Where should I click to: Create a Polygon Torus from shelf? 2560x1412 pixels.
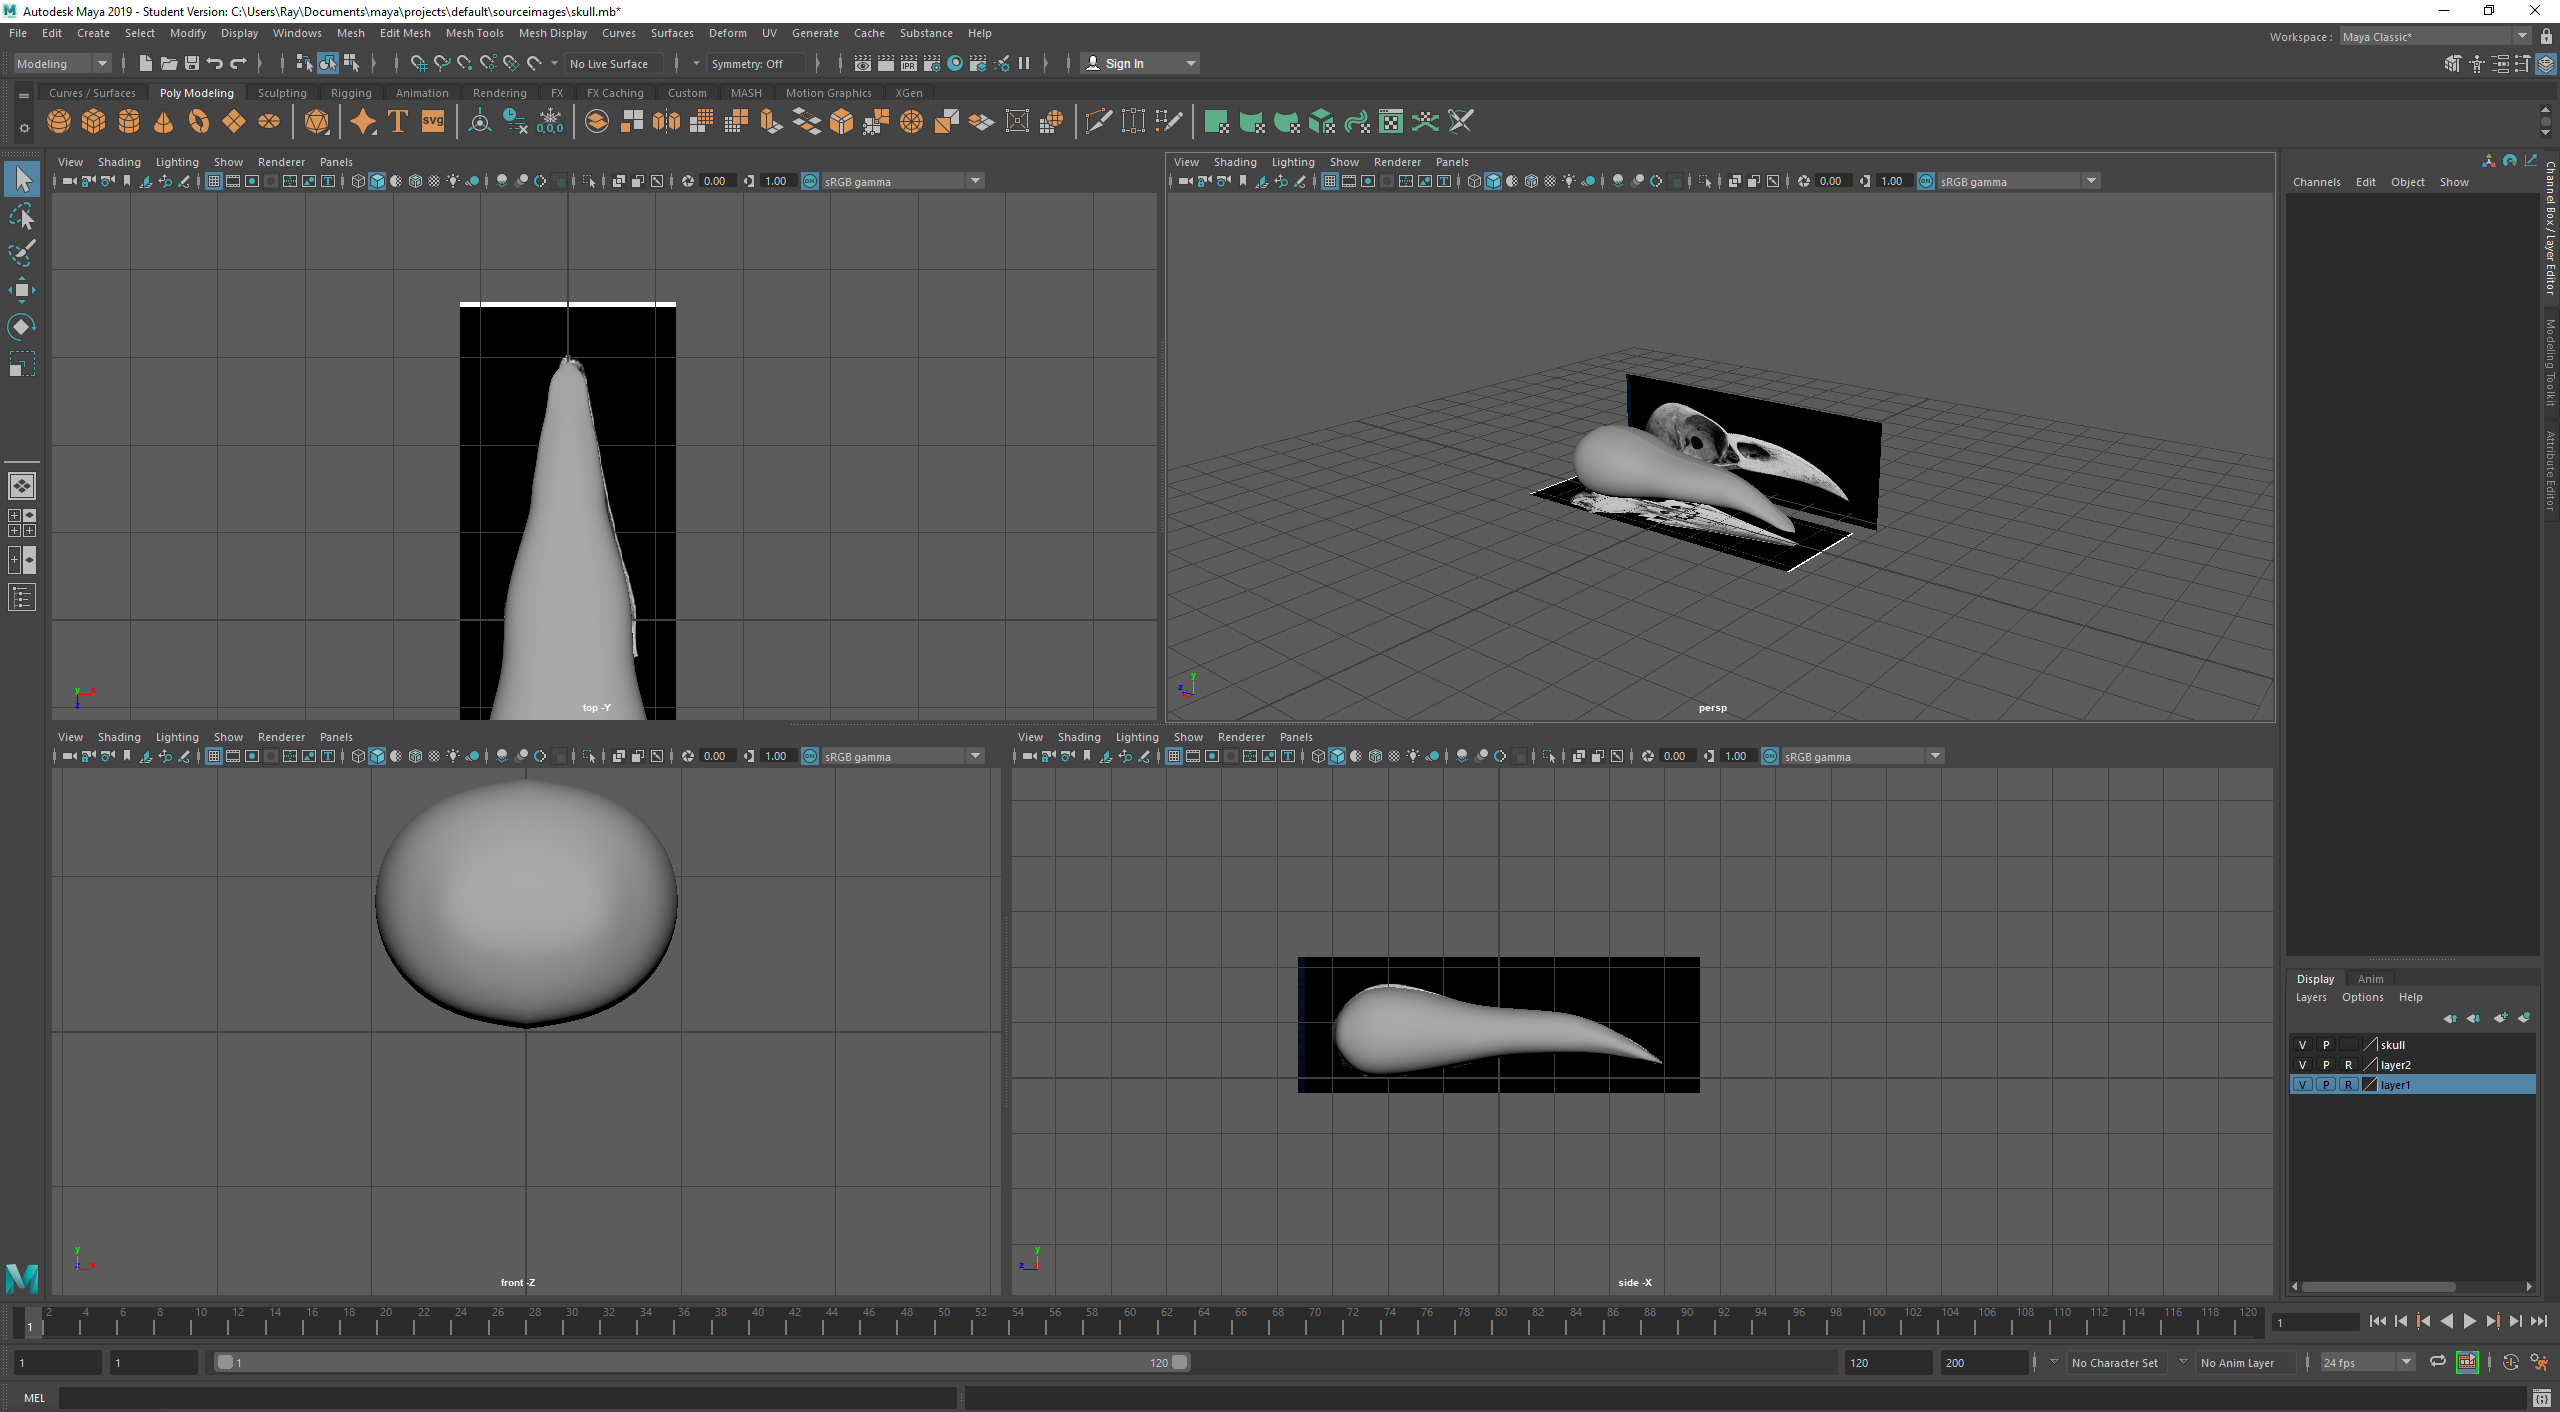coord(199,122)
